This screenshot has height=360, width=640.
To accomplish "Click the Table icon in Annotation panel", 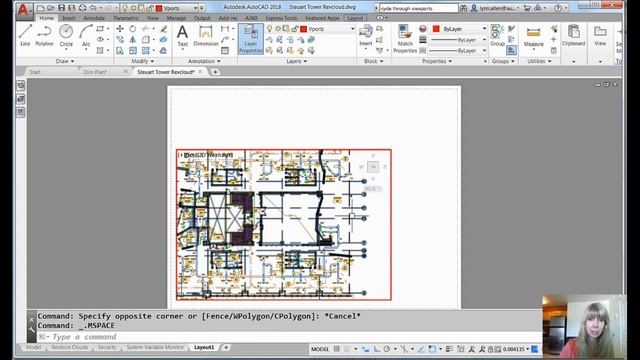I will coord(225,51).
